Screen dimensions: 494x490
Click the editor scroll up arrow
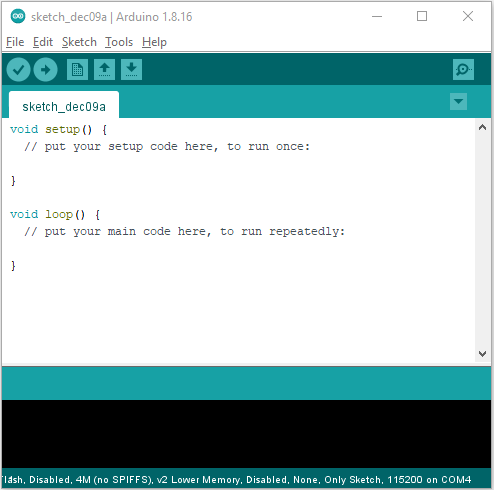[x=482, y=127]
